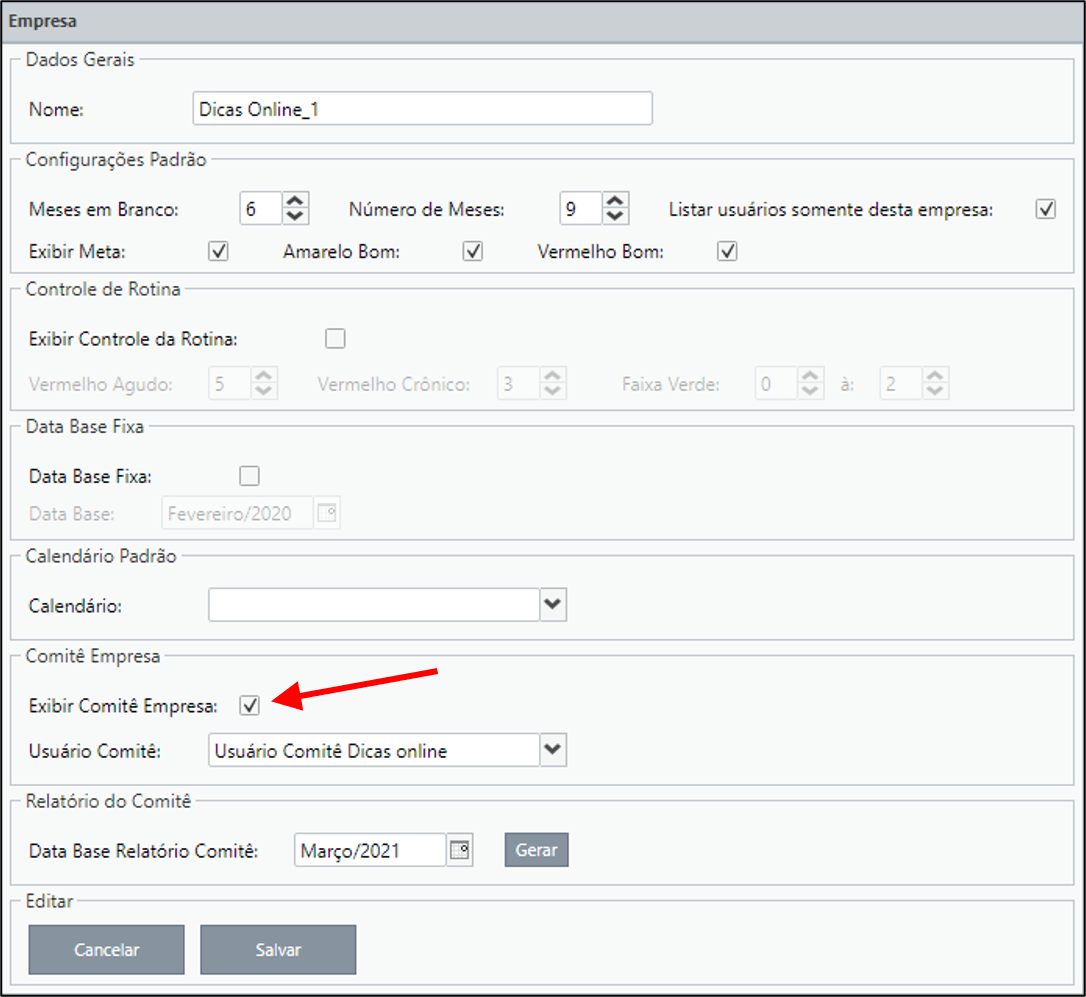Decrease Faixa Verde end value

934,391
